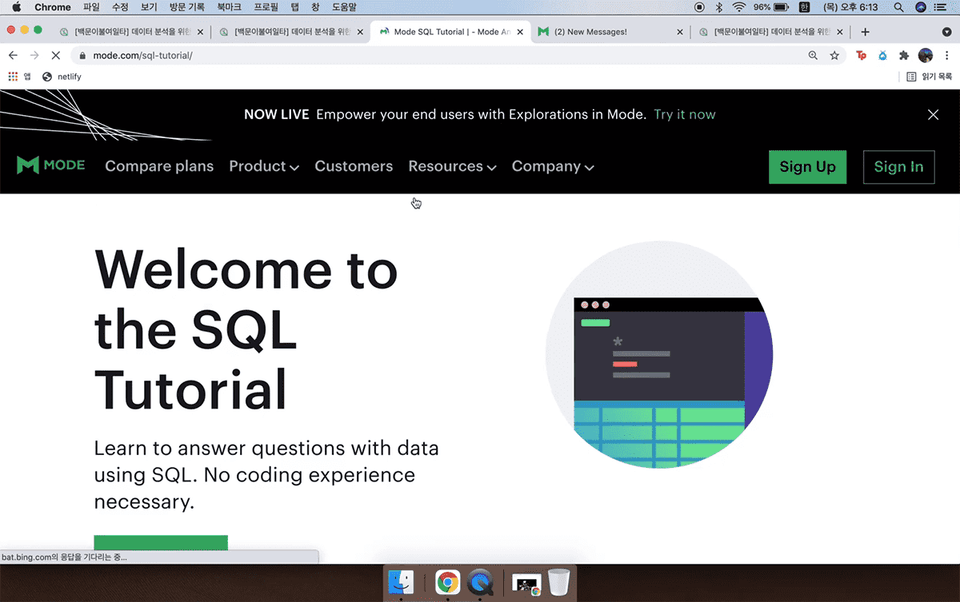The width and height of the screenshot is (960, 602).
Task: Close the New Messages tab
Action: (680, 32)
